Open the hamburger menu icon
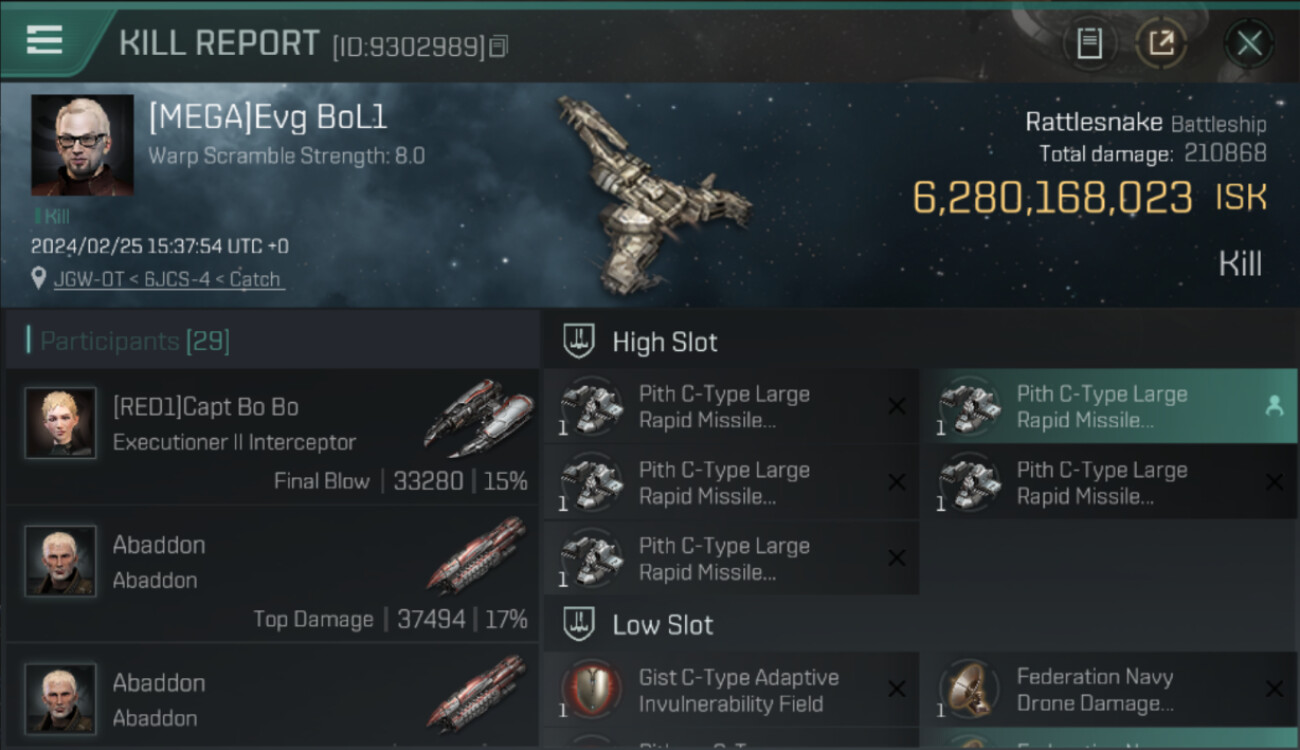The image size is (1300, 750). [44, 40]
